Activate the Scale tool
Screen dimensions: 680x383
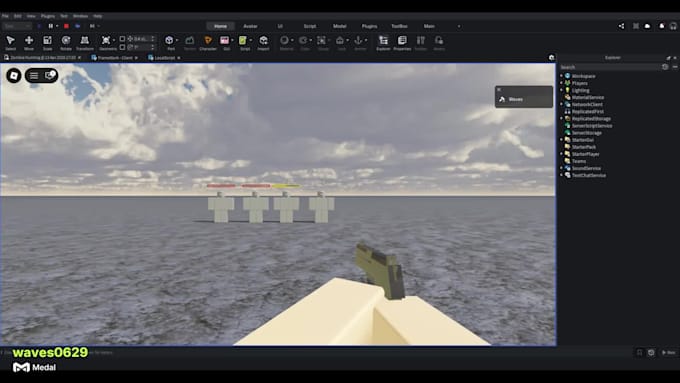[x=47, y=43]
